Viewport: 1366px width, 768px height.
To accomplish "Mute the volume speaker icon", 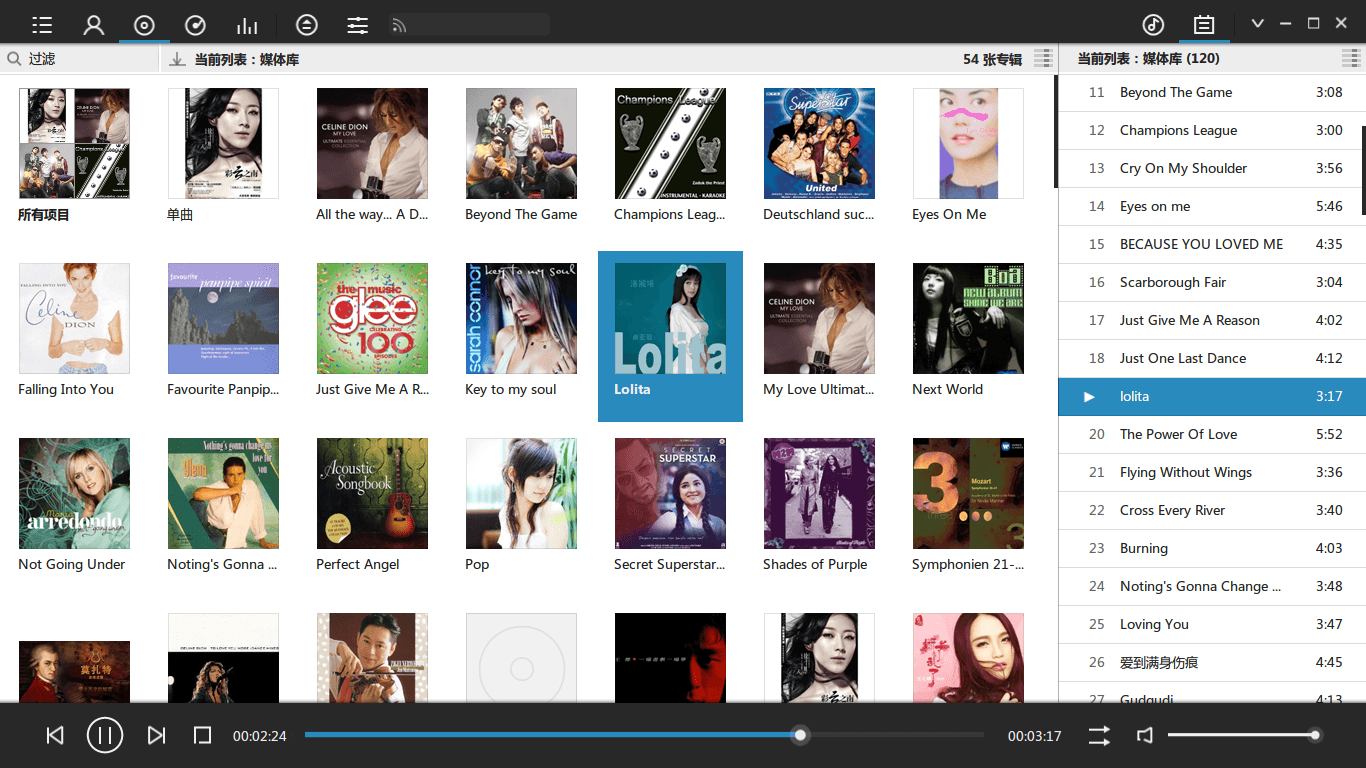I will (1144, 735).
